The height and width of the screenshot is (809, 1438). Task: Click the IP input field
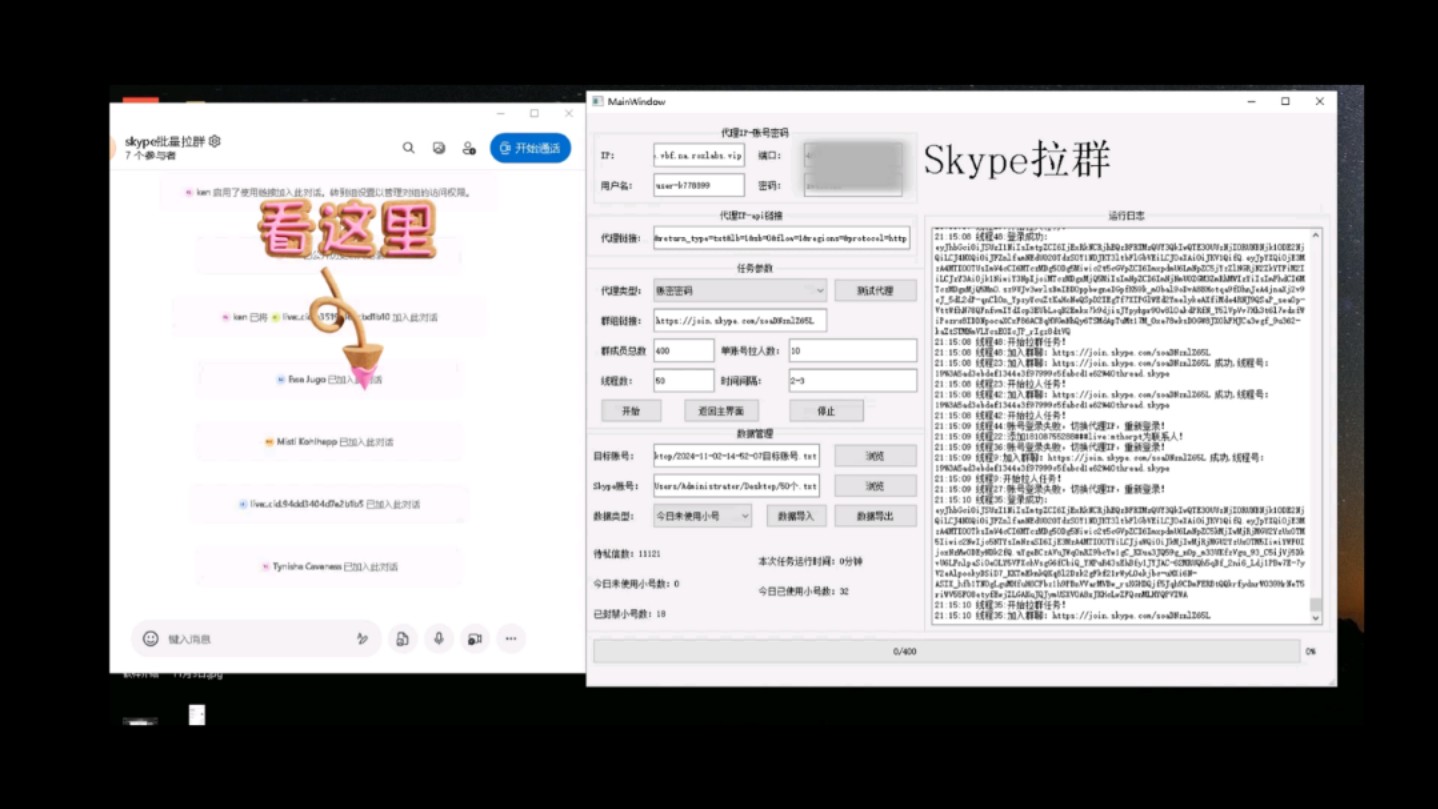699,155
